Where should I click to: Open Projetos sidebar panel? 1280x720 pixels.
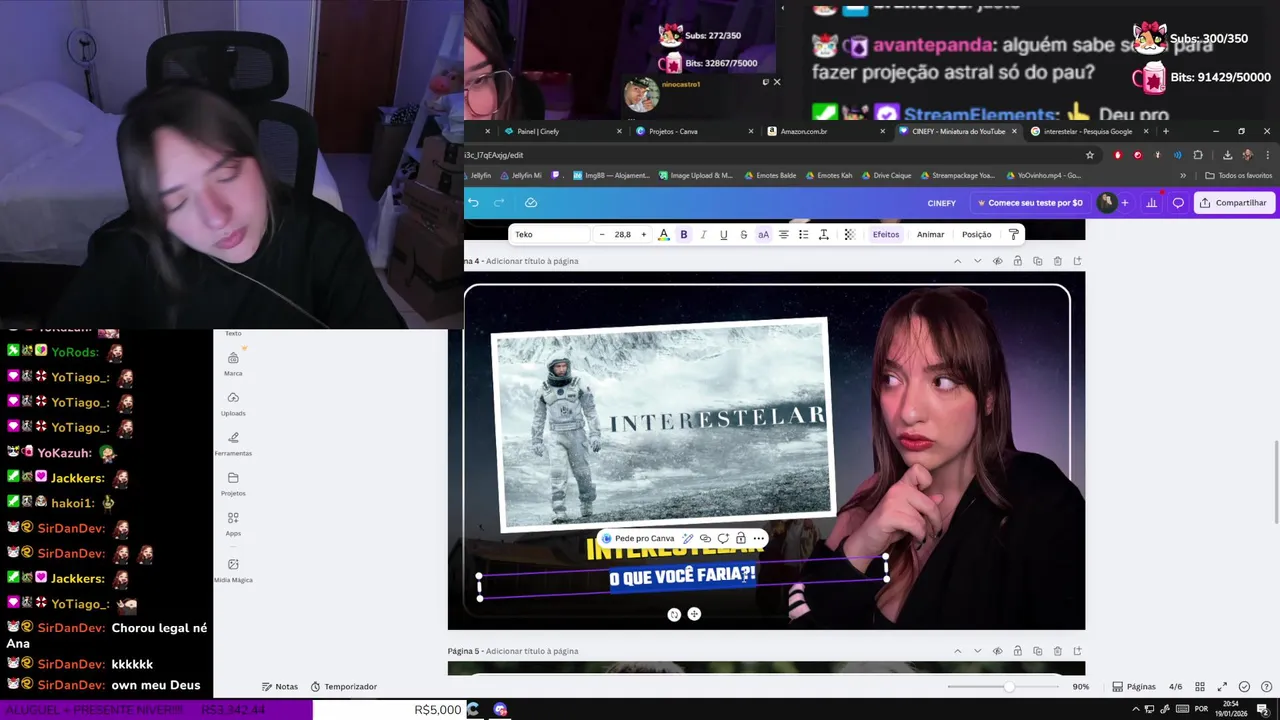click(233, 484)
